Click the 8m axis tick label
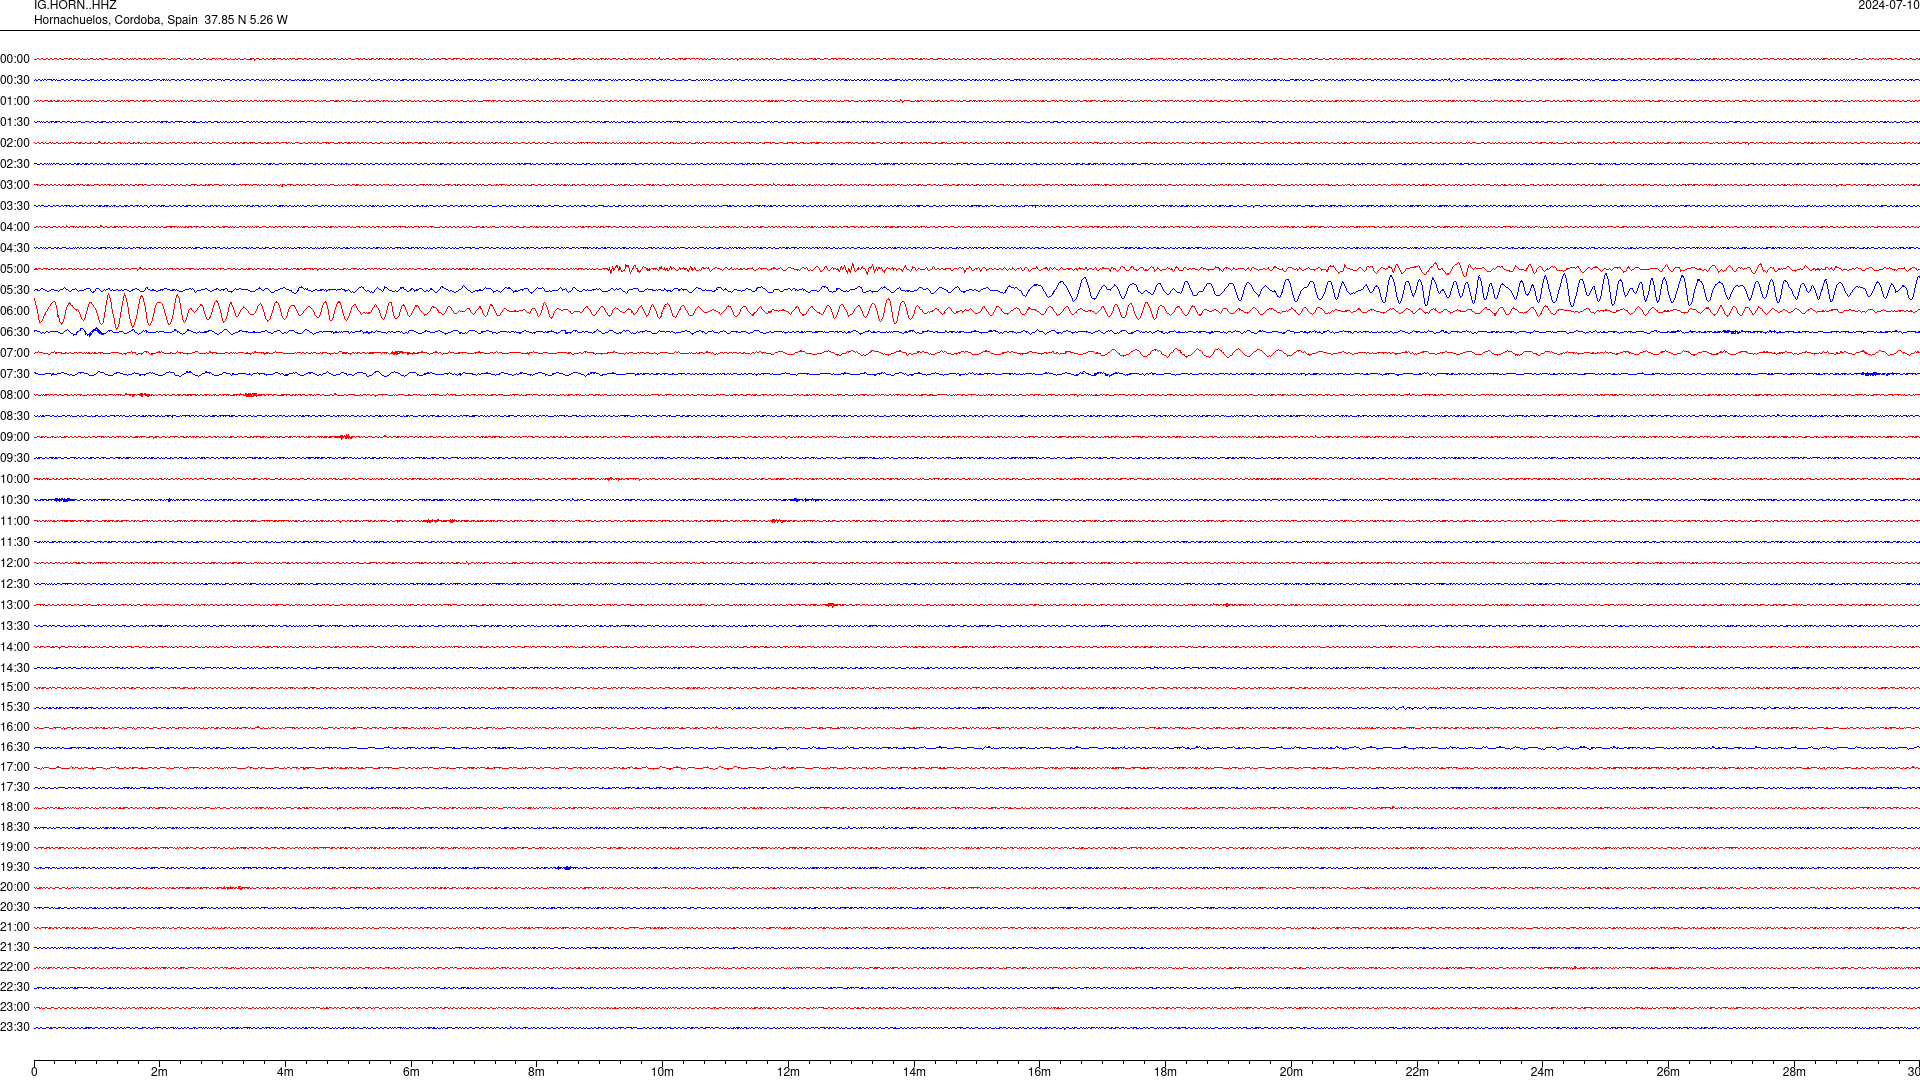Screen dimensions: 1920x1080 pos(536,1072)
